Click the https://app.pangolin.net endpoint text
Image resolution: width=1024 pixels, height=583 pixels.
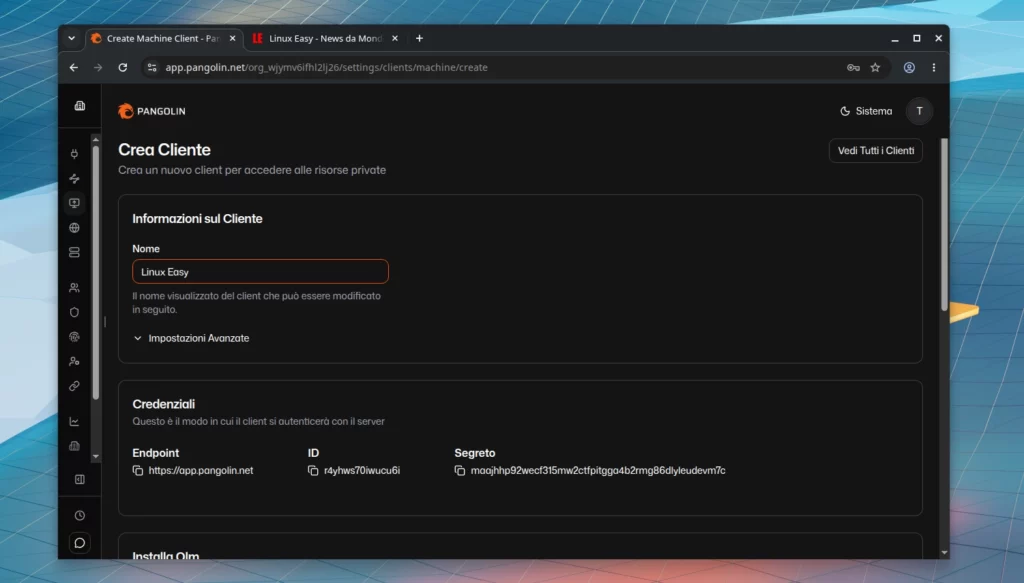click(200, 470)
